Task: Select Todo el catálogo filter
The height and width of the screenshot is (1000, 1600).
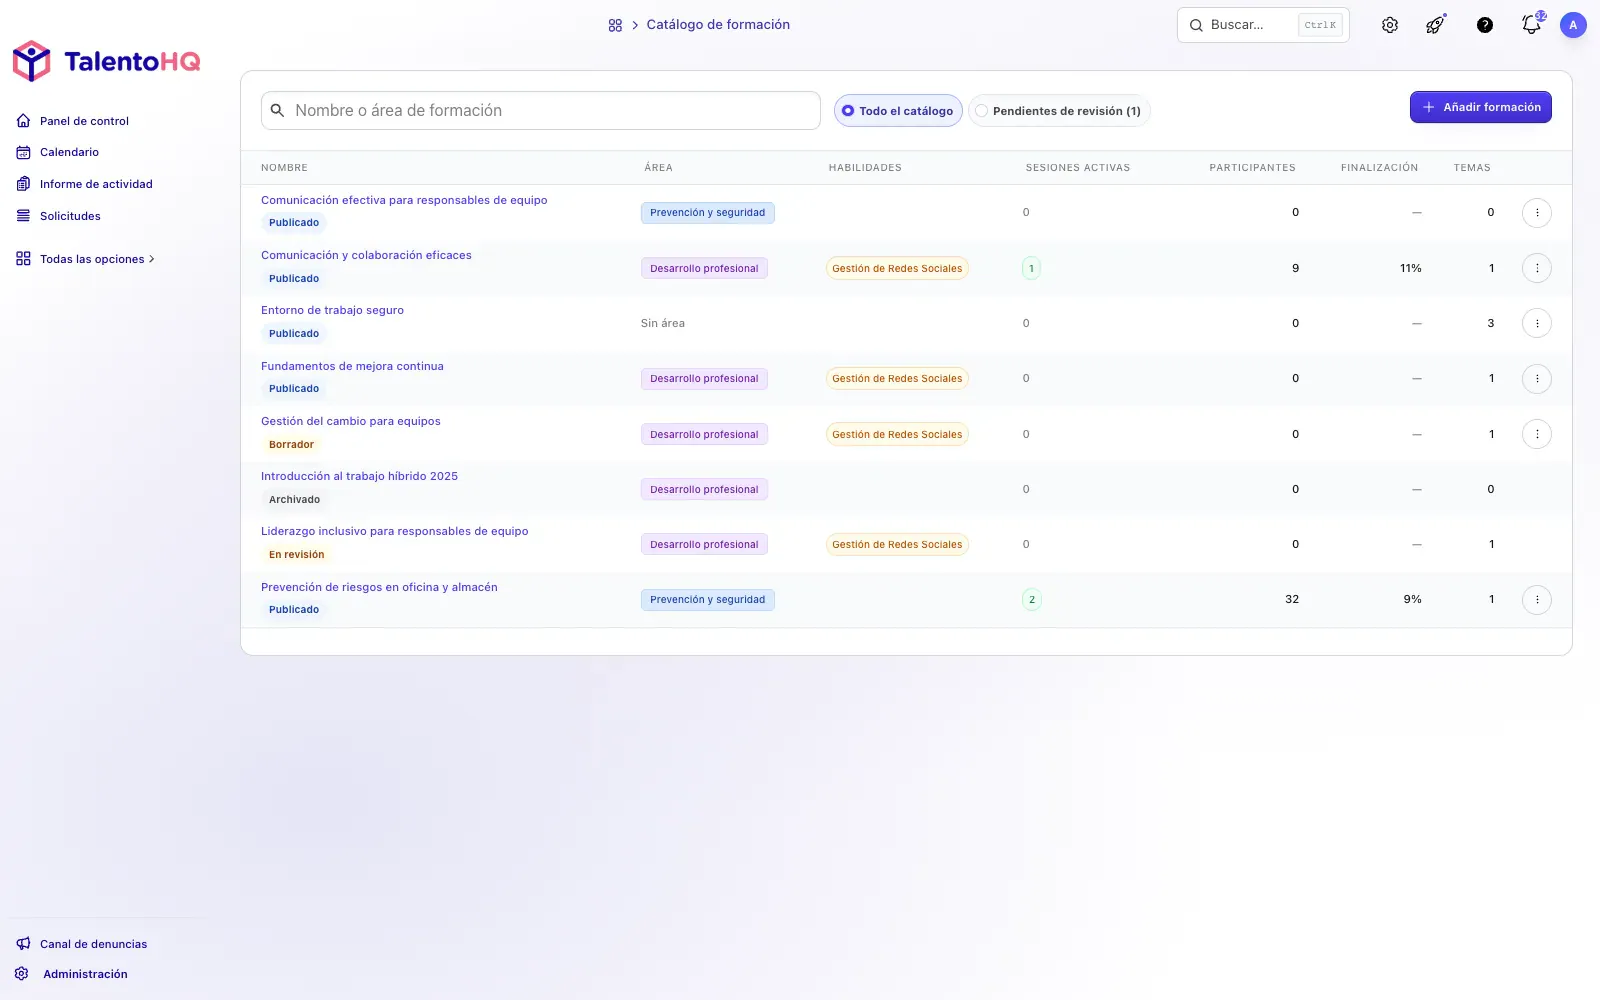Action: (898, 111)
